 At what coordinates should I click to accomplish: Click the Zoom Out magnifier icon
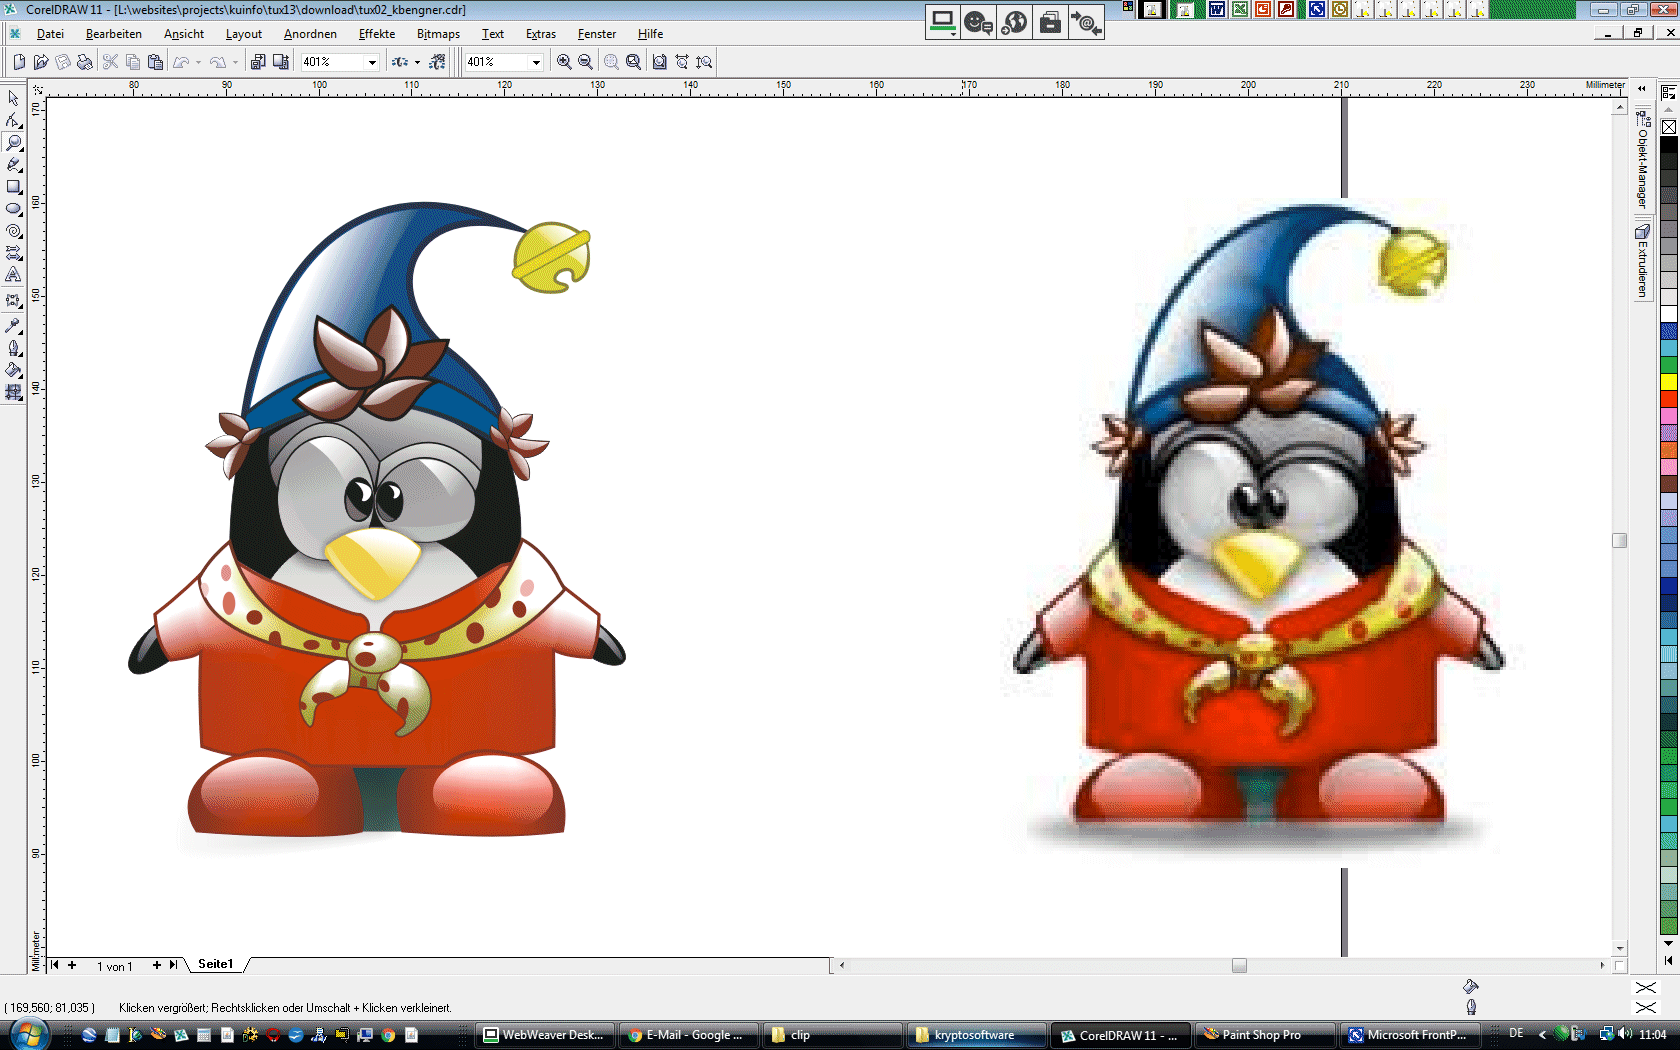(x=586, y=62)
